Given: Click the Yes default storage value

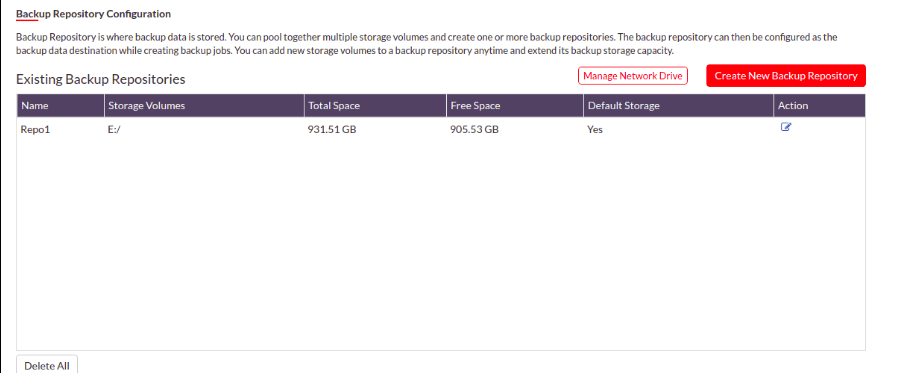Looking at the screenshot, I should (x=595, y=129).
